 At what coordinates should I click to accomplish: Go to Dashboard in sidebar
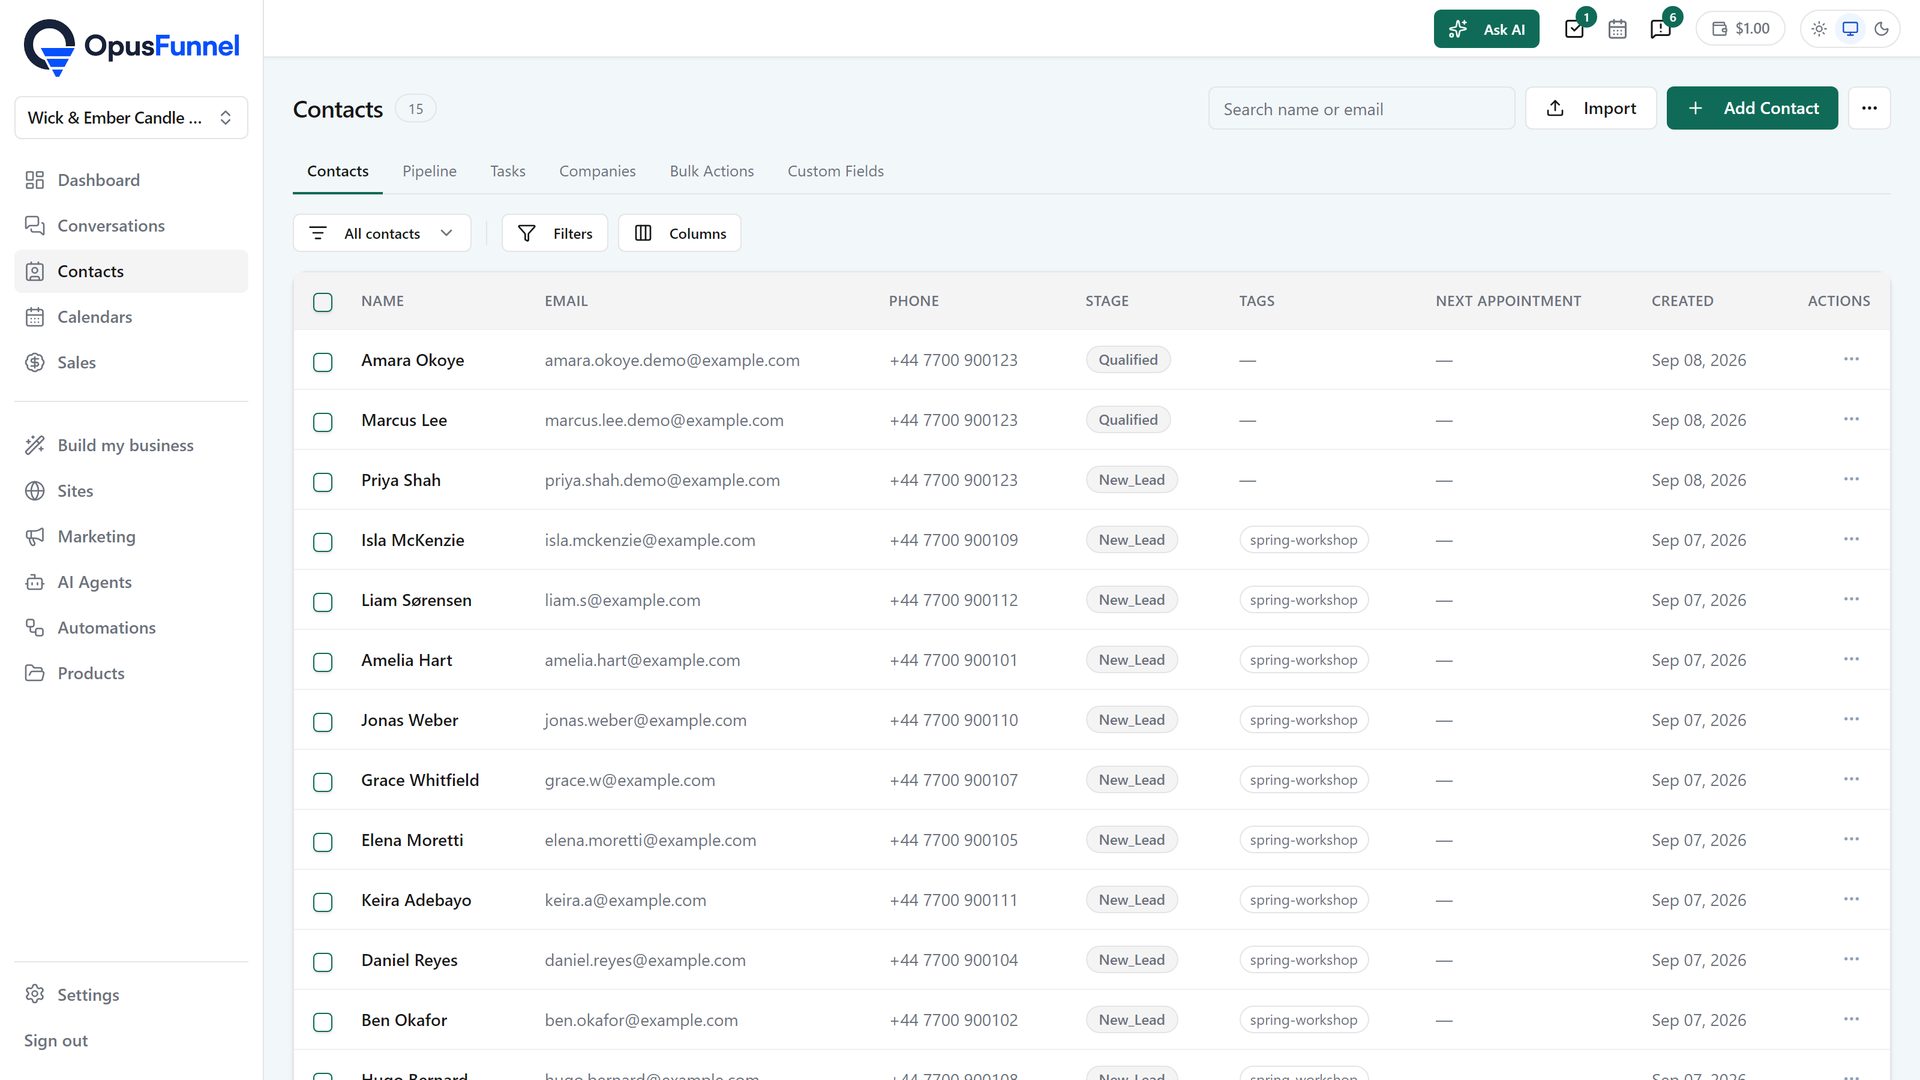click(131, 180)
